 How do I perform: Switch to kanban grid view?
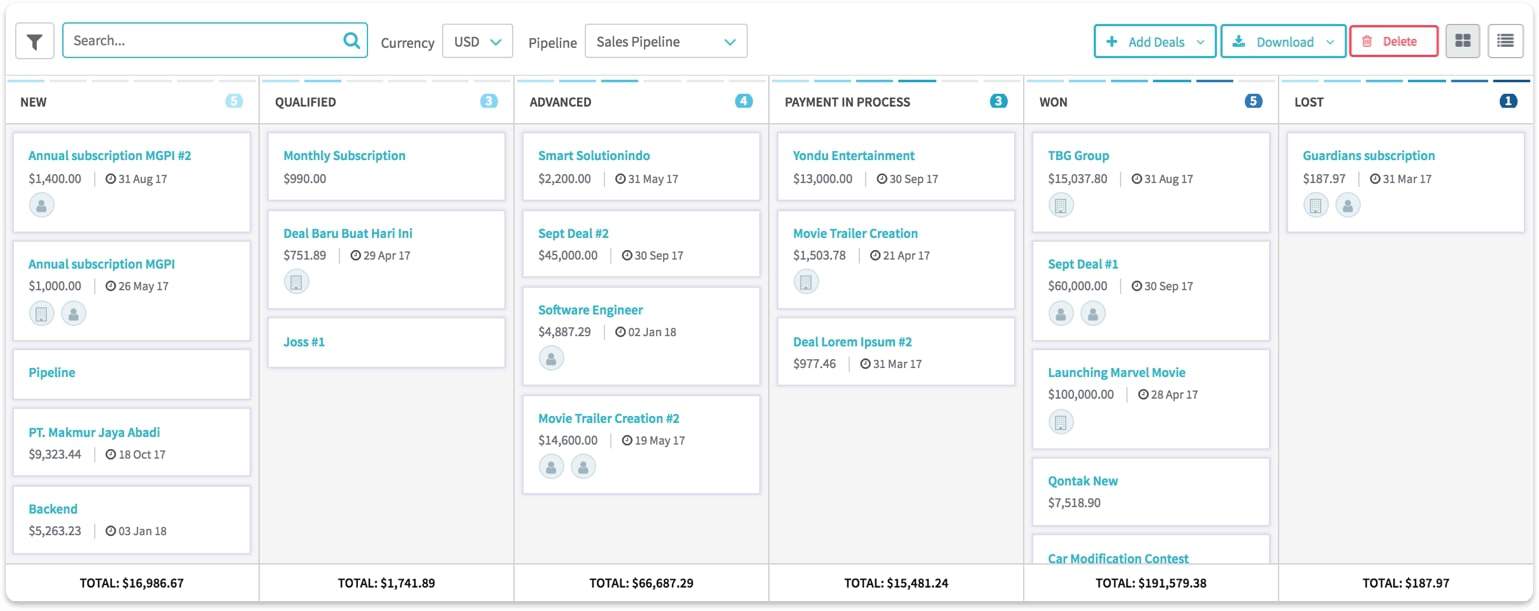[1463, 41]
